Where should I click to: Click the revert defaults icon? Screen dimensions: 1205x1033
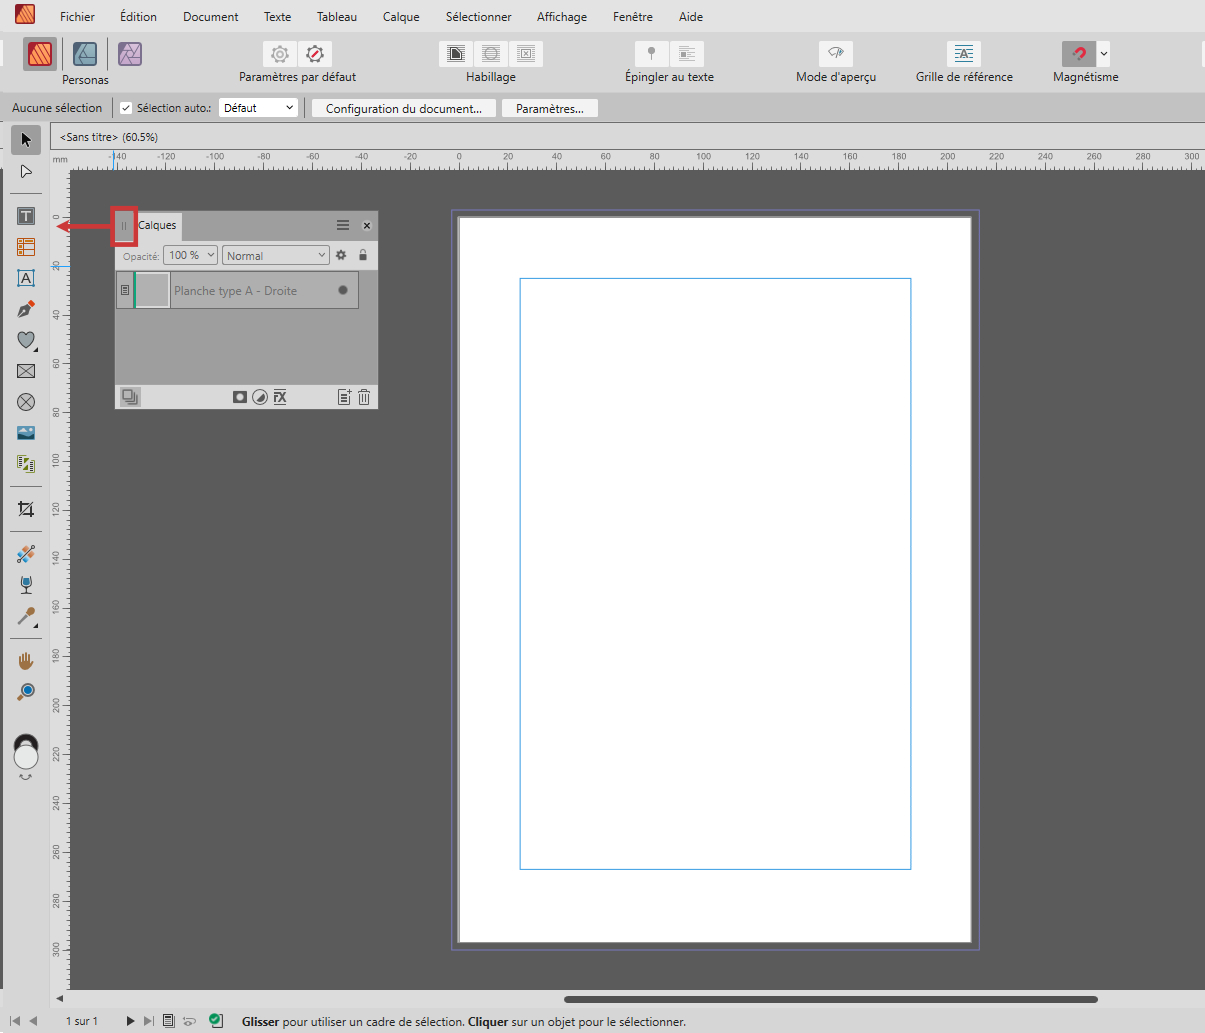point(315,54)
